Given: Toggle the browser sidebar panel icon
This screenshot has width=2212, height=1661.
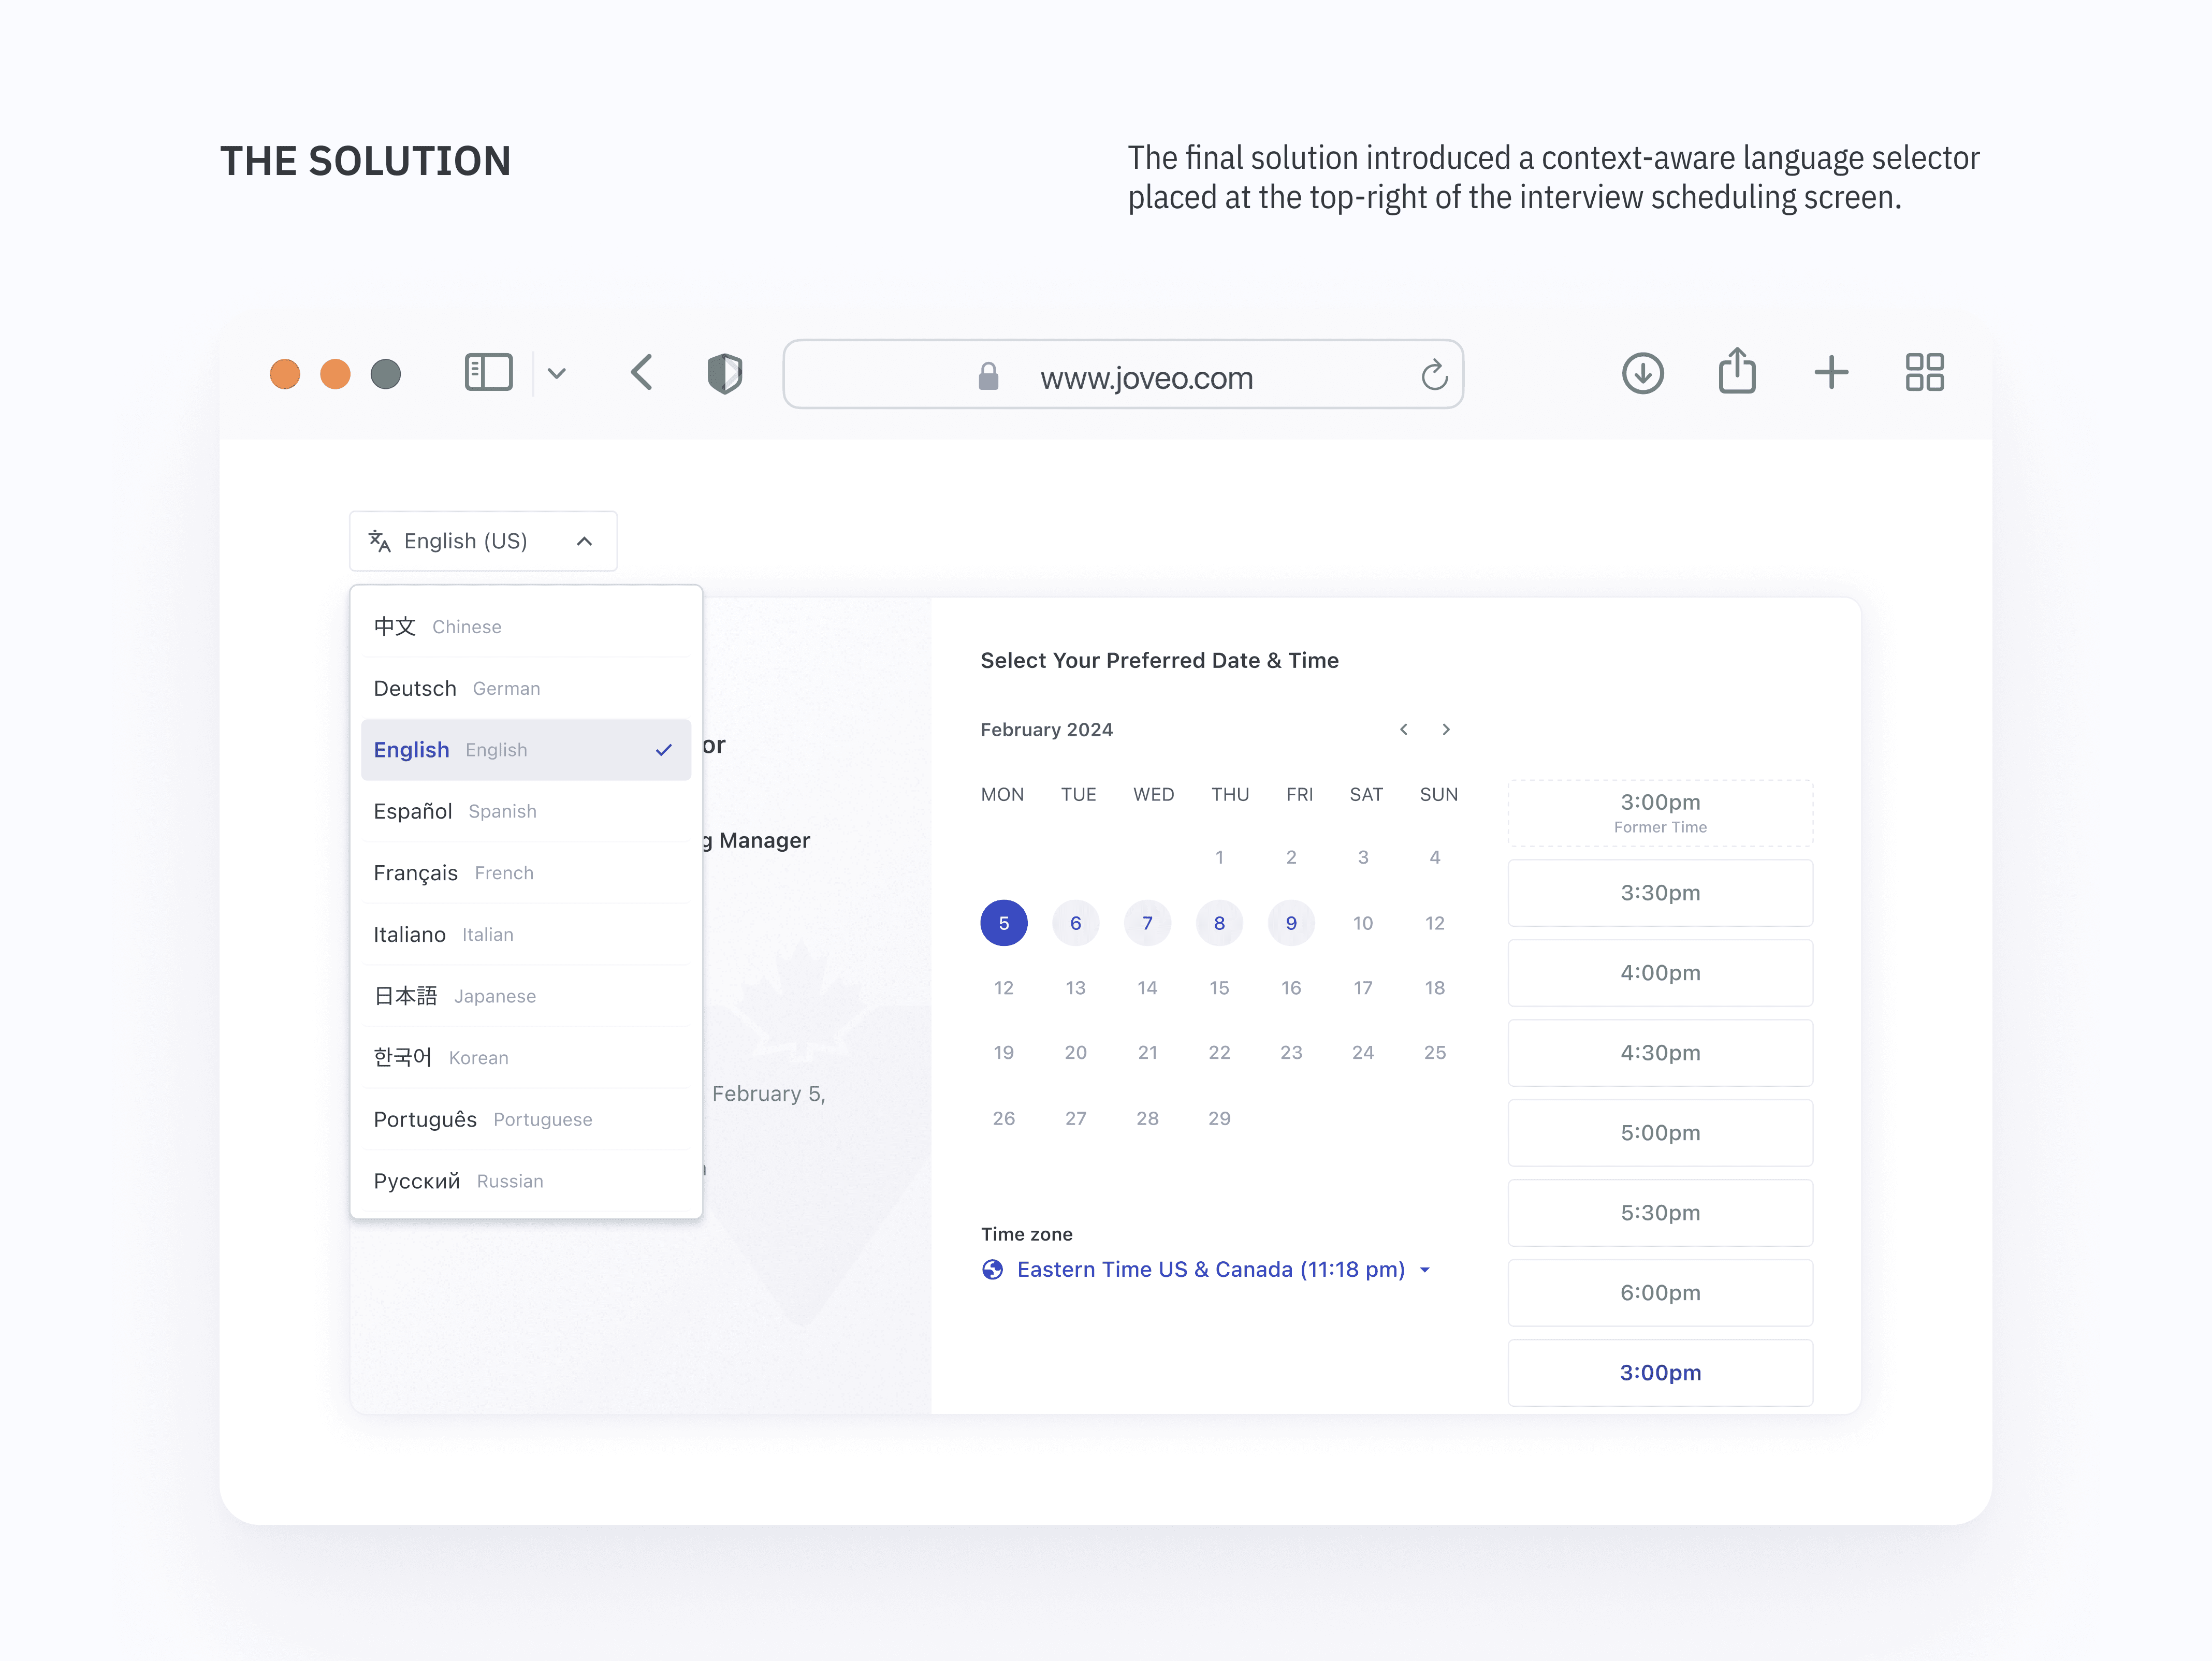Looking at the screenshot, I should [x=488, y=372].
